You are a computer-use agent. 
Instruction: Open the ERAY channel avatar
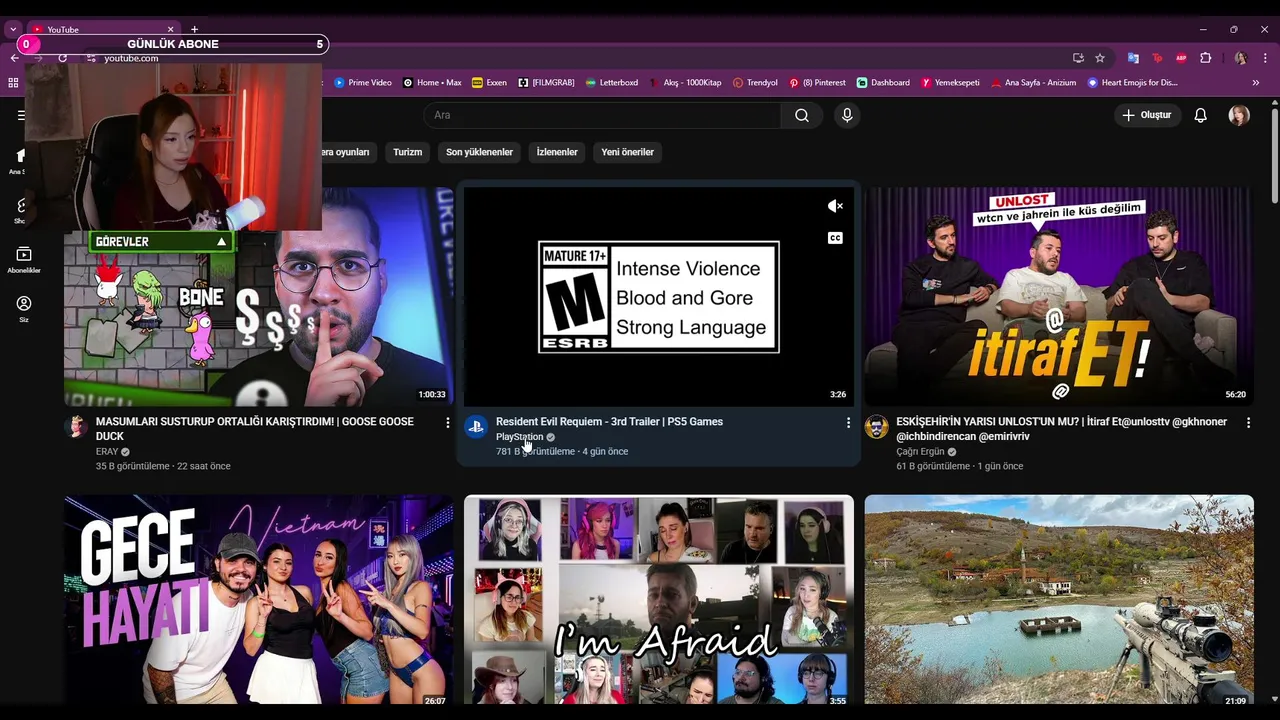[76, 426]
